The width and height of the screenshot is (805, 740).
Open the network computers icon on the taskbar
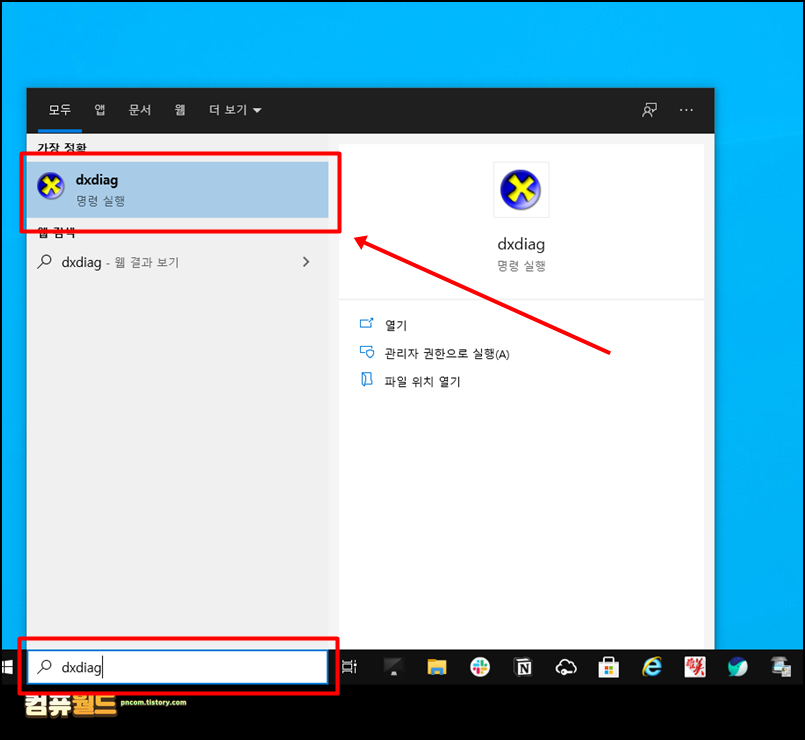point(781,667)
